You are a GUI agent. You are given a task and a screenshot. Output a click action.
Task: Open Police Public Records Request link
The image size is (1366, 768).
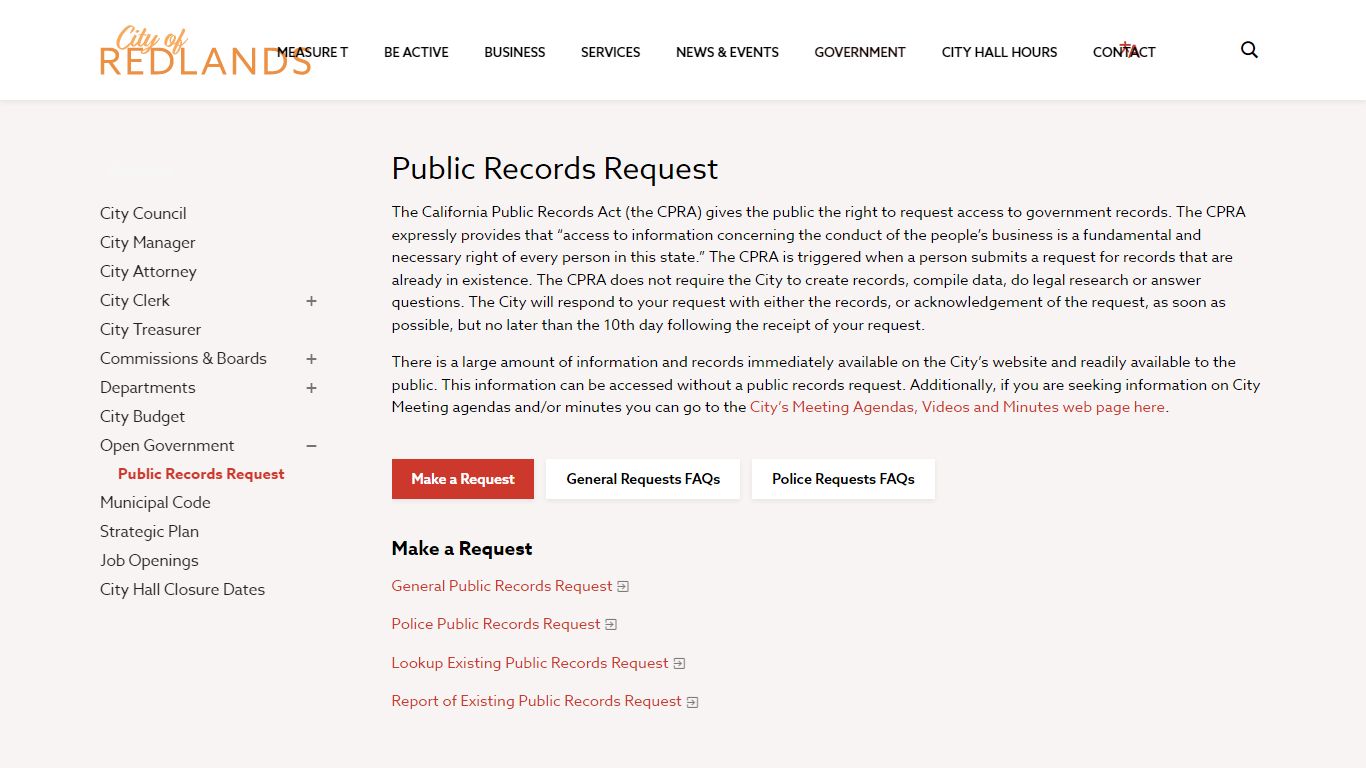(496, 624)
